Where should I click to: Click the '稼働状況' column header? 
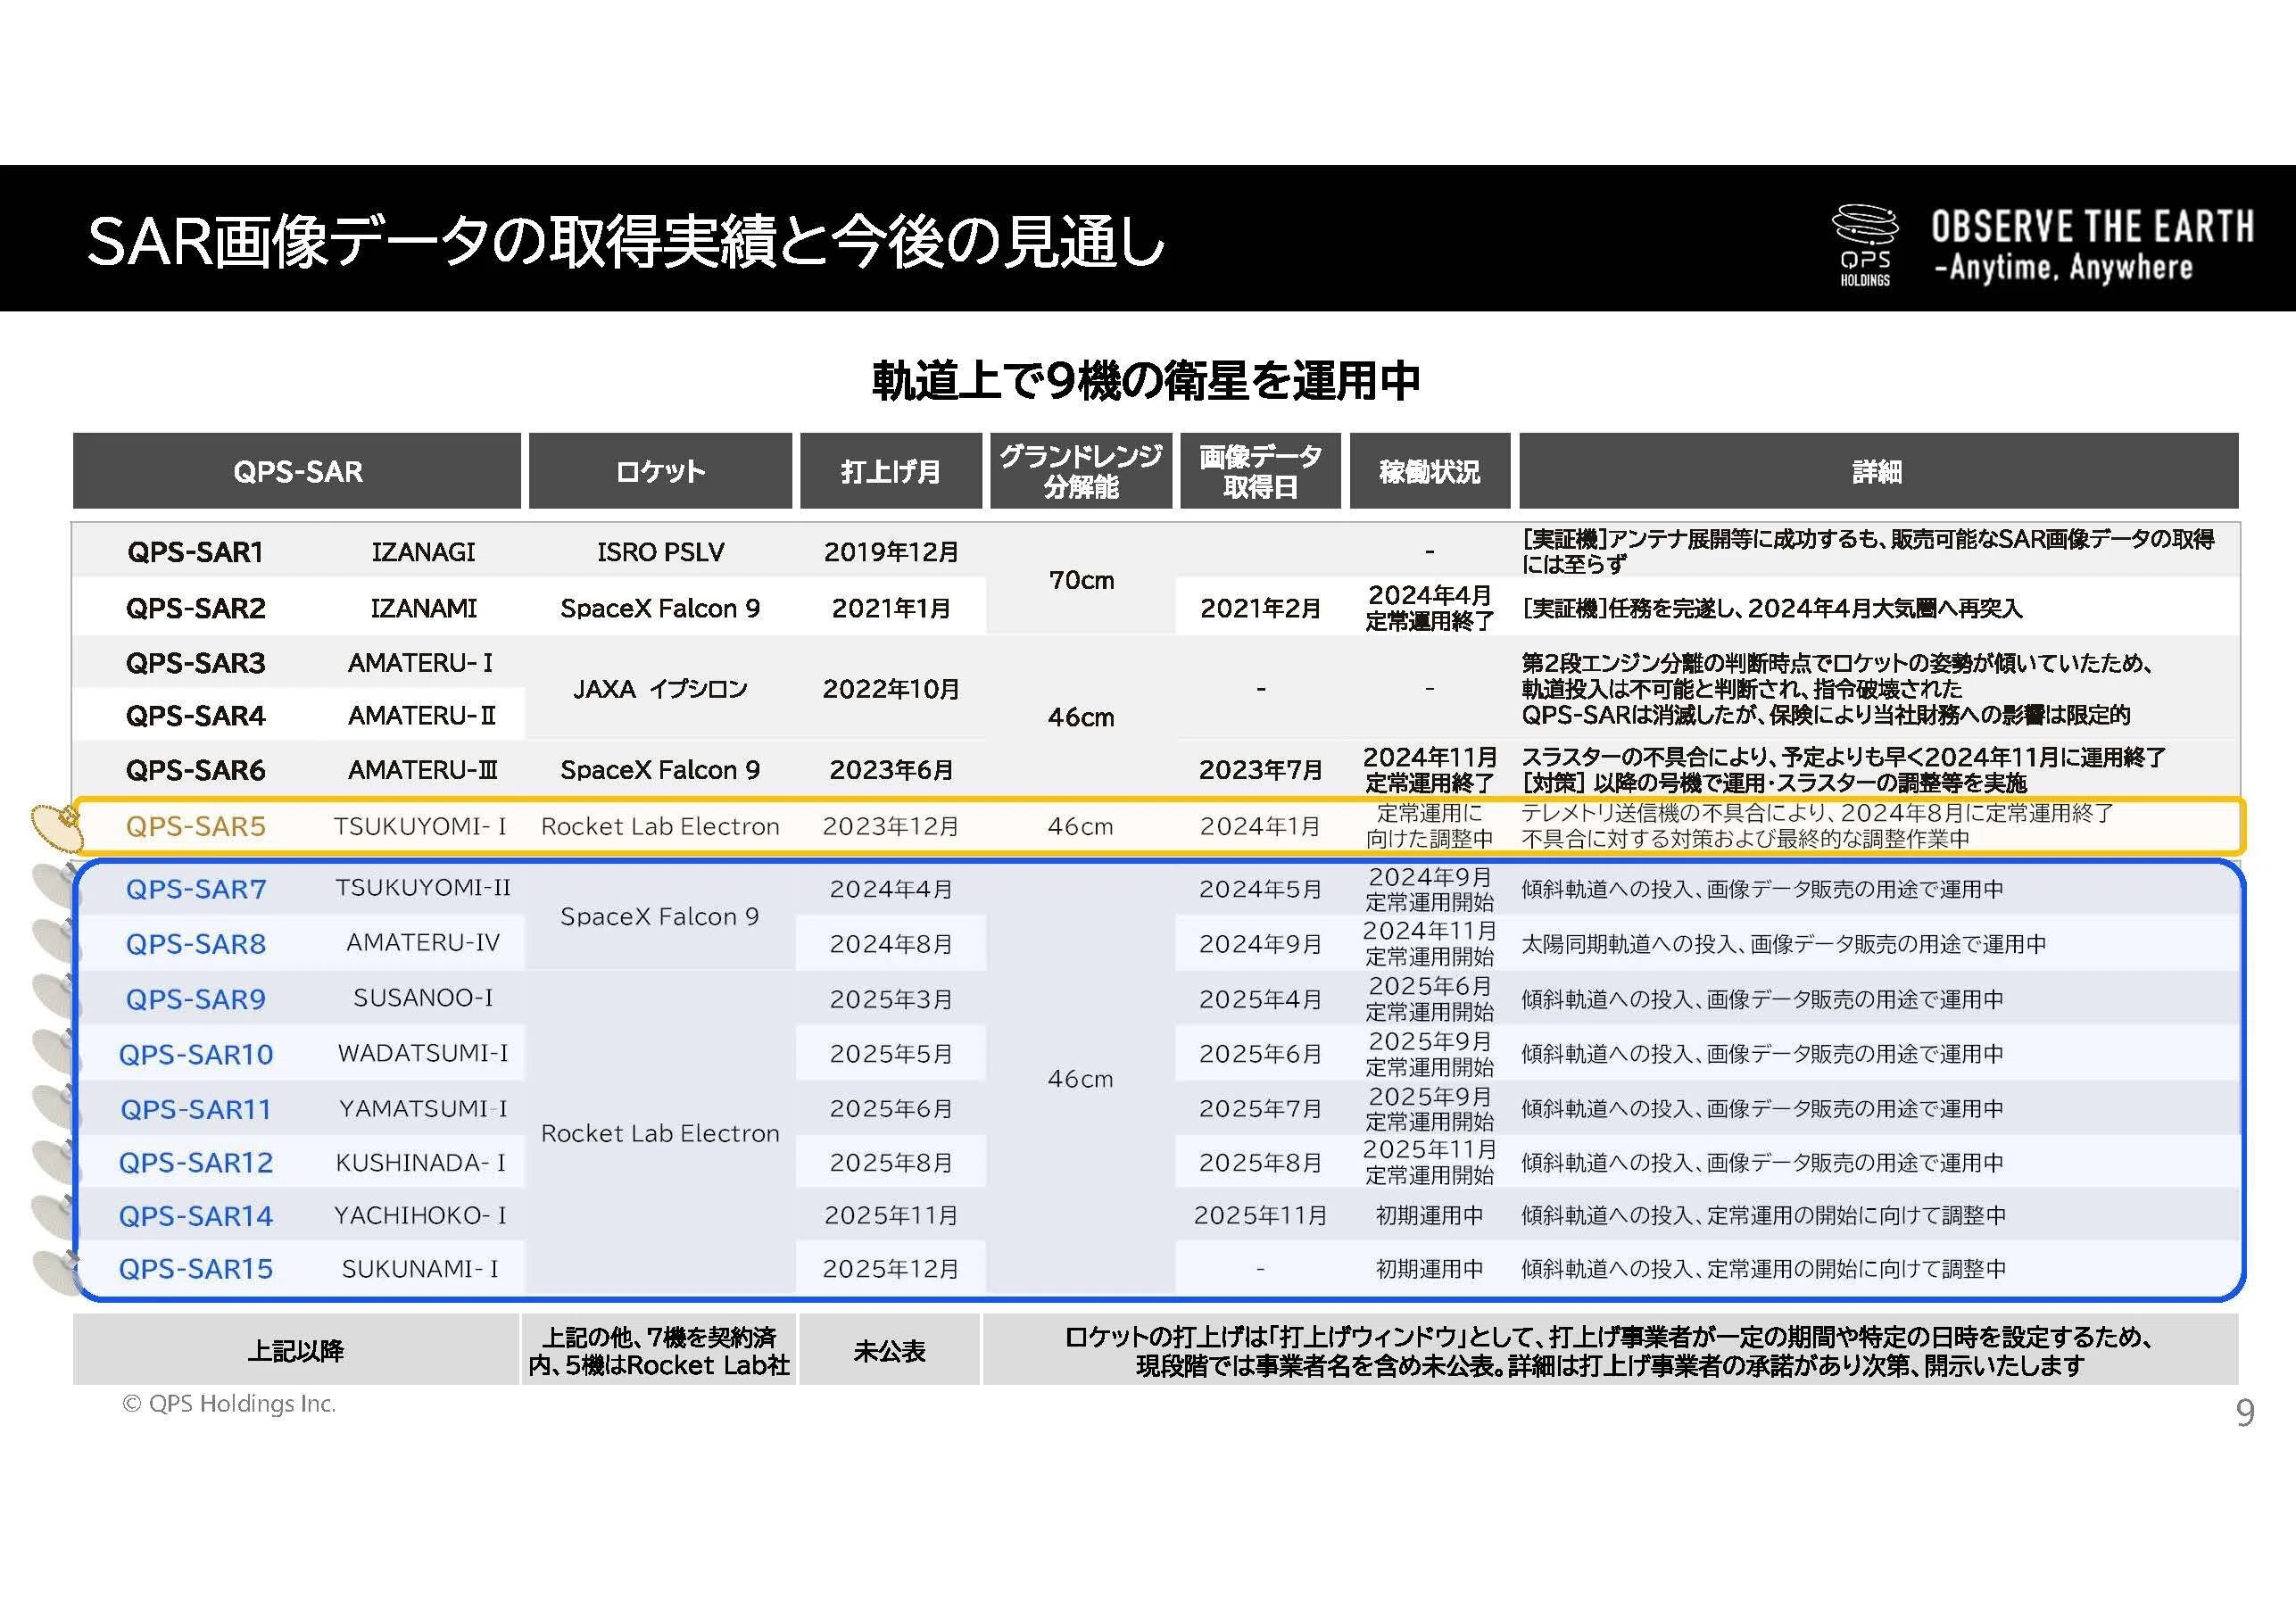(x=1429, y=471)
